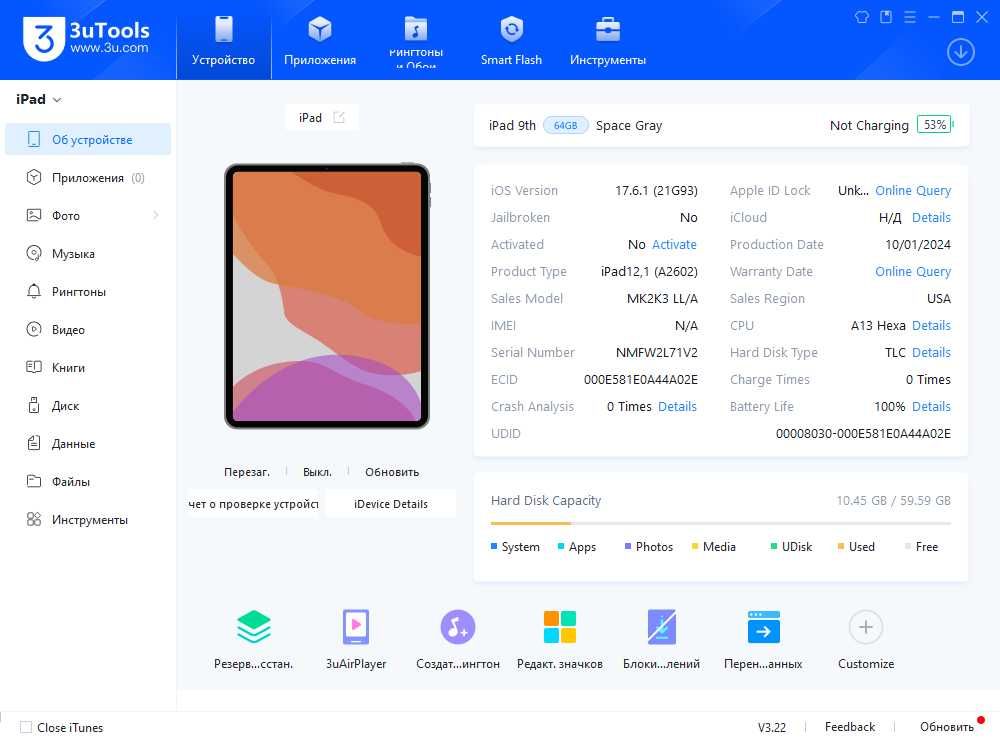Open CPU Details link
Viewport: 1000px width, 741px height.
[x=931, y=325]
